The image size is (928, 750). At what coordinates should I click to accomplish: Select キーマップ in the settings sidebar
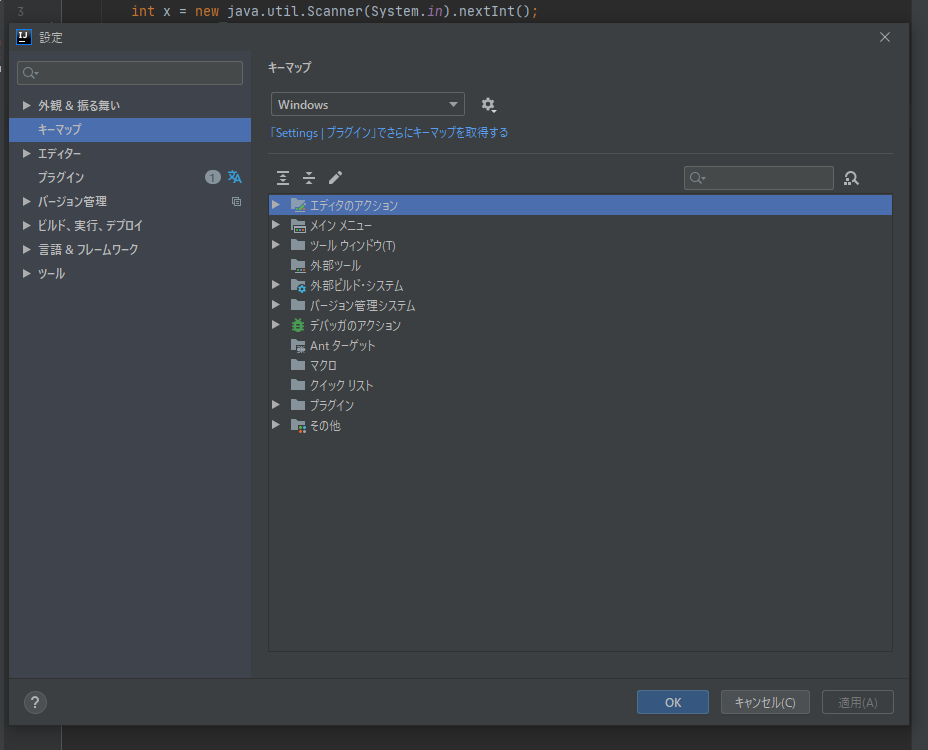(x=130, y=129)
